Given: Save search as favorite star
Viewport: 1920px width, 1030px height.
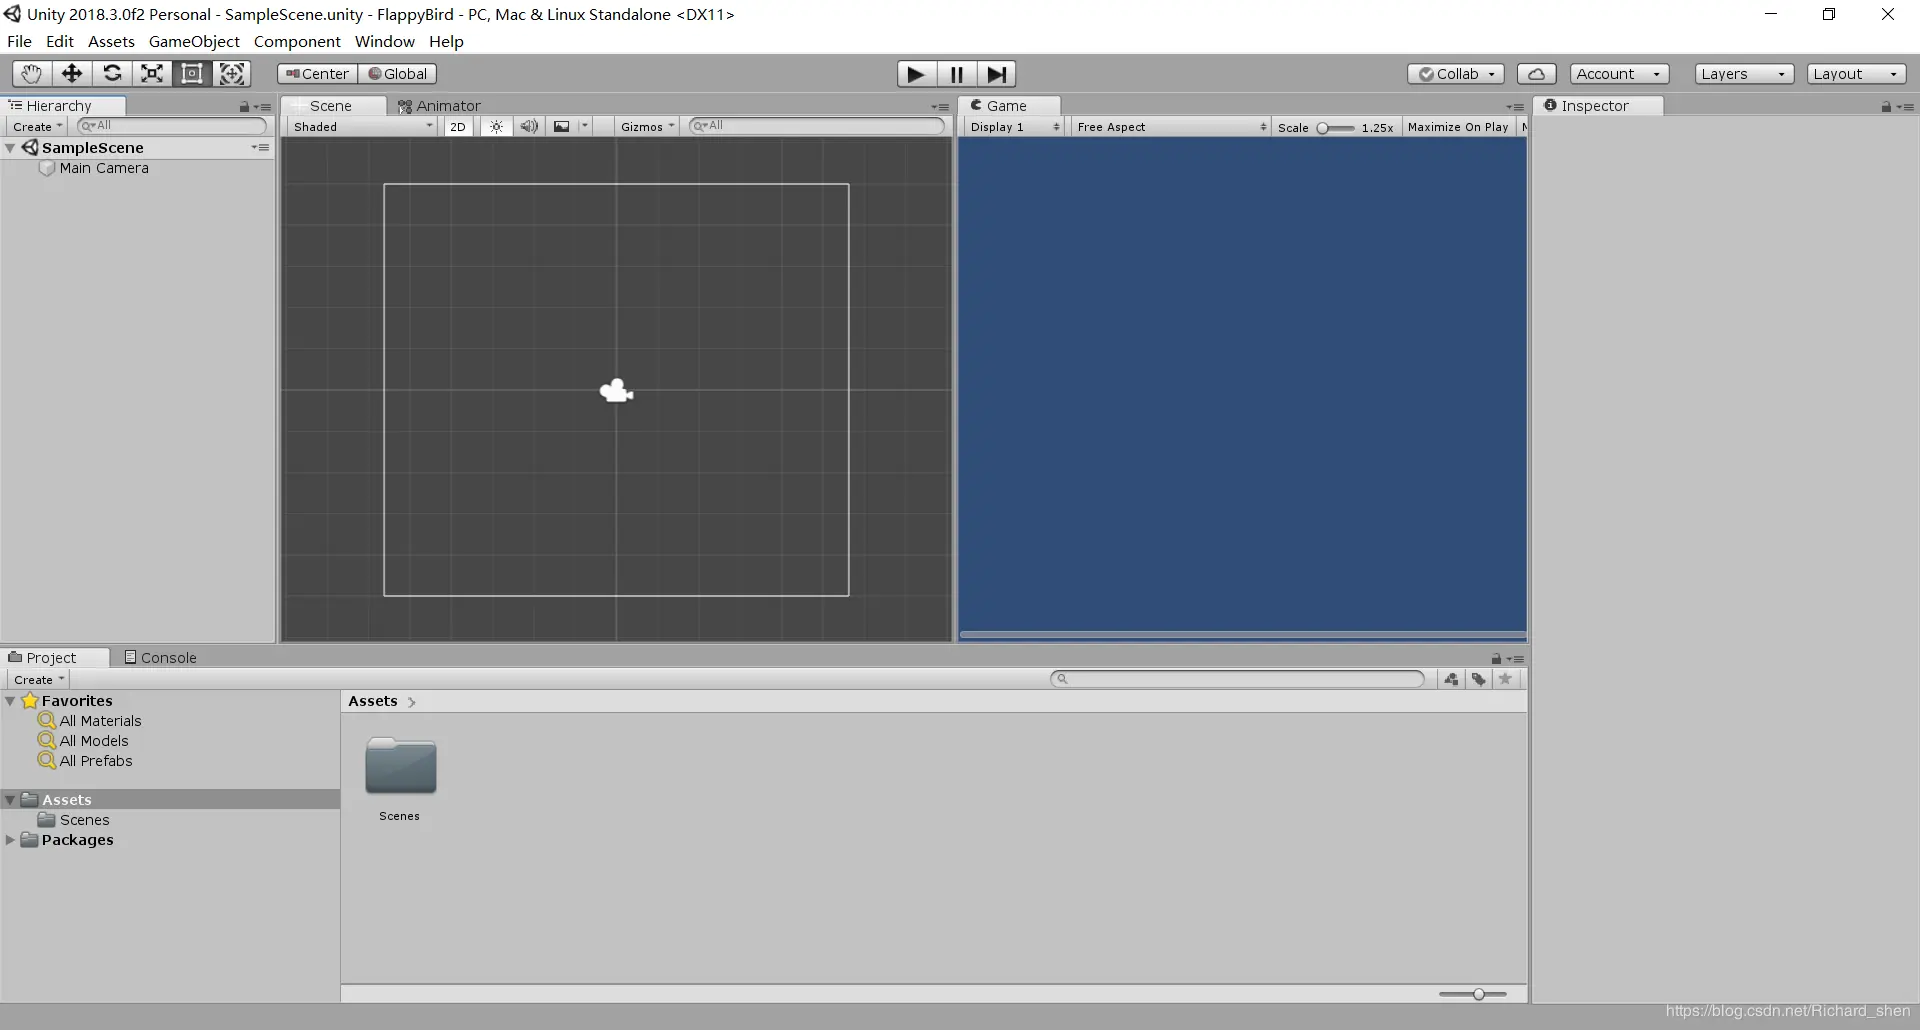Looking at the screenshot, I should (1505, 680).
